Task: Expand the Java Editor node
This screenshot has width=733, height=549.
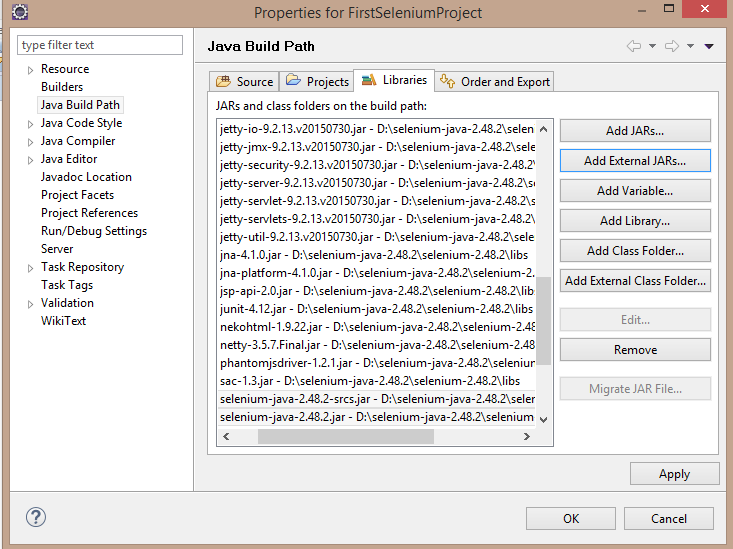Action: (x=30, y=160)
